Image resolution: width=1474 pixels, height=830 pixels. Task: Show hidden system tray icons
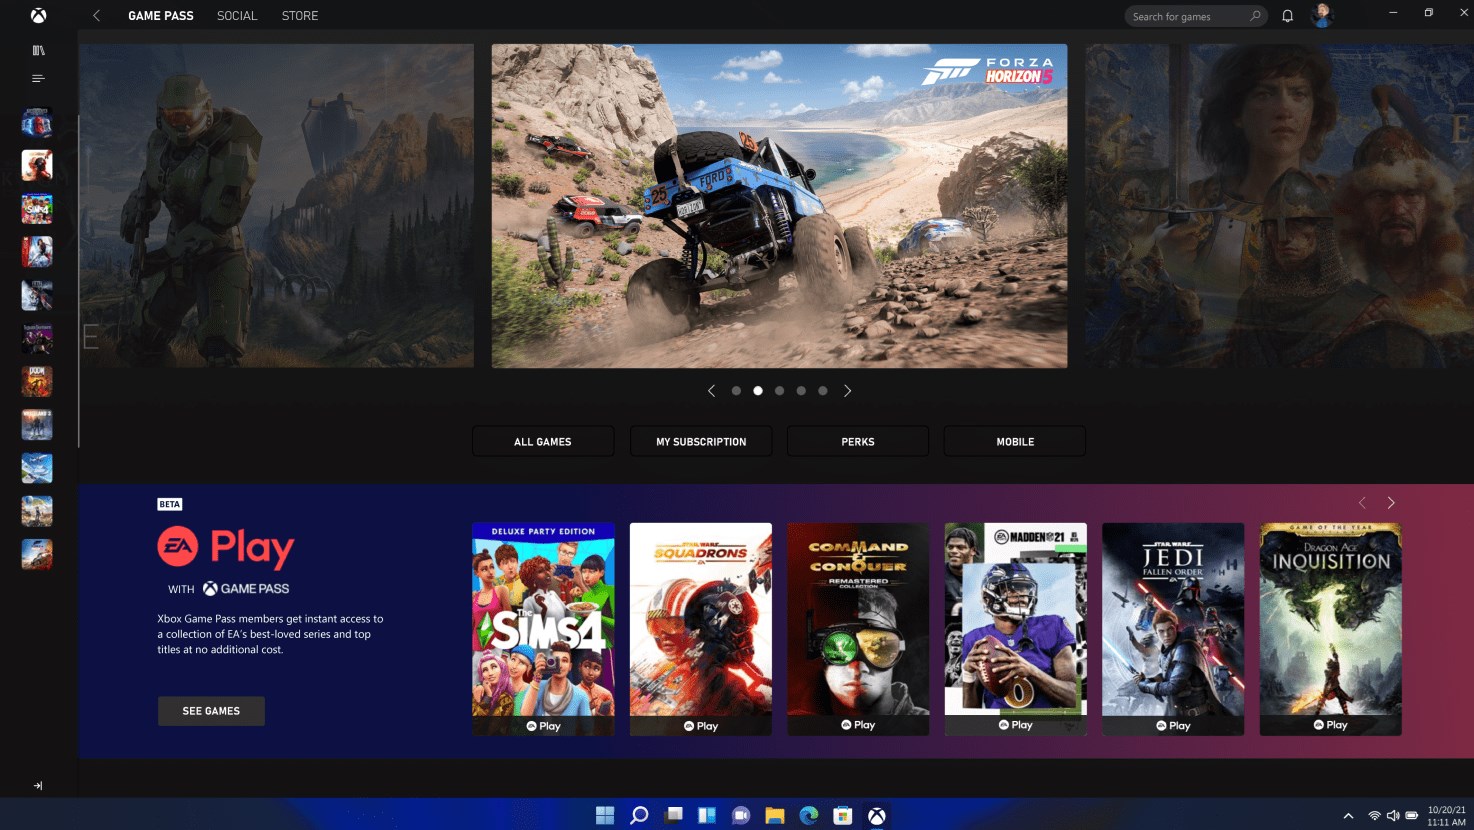coord(1348,816)
